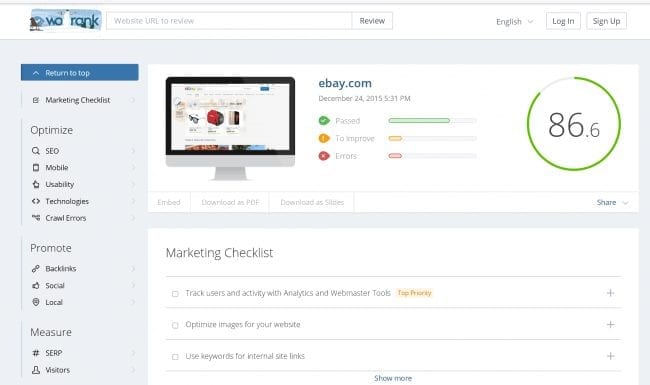Screen dimensions: 650x385
Task: Expand the Optimize images item
Action: click(x=610, y=324)
